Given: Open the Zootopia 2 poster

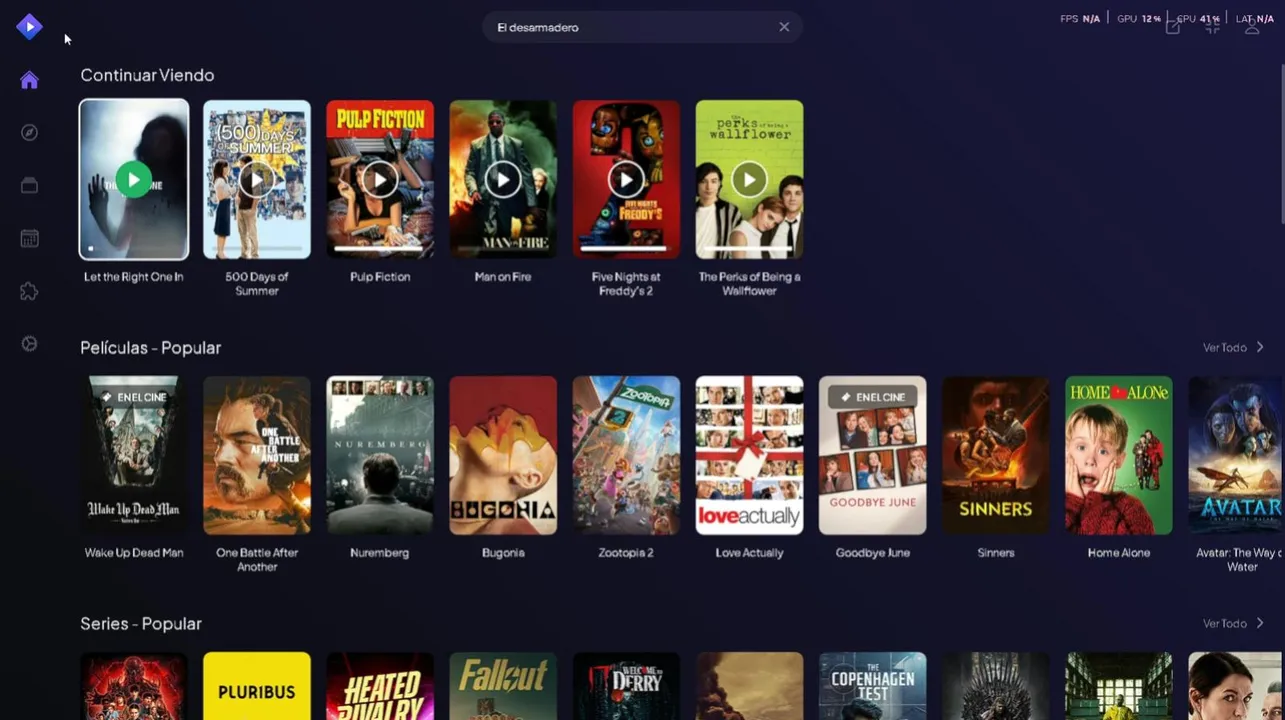Looking at the screenshot, I should coord(626,455).
